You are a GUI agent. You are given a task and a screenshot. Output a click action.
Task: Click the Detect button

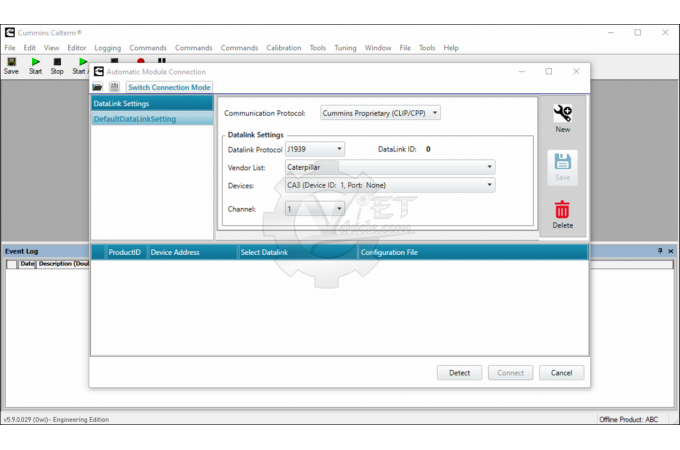coord(459,373)
